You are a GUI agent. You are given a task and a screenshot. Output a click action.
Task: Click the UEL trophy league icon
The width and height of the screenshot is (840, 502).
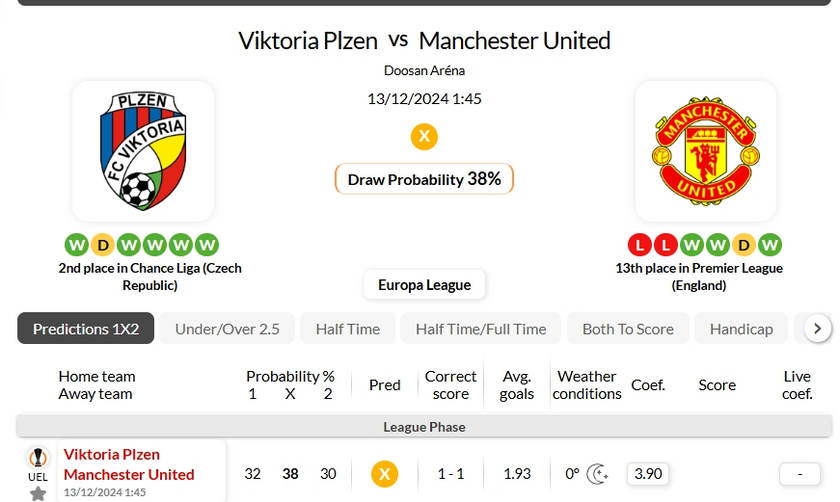pyautogui.click(x=38, y=458)
